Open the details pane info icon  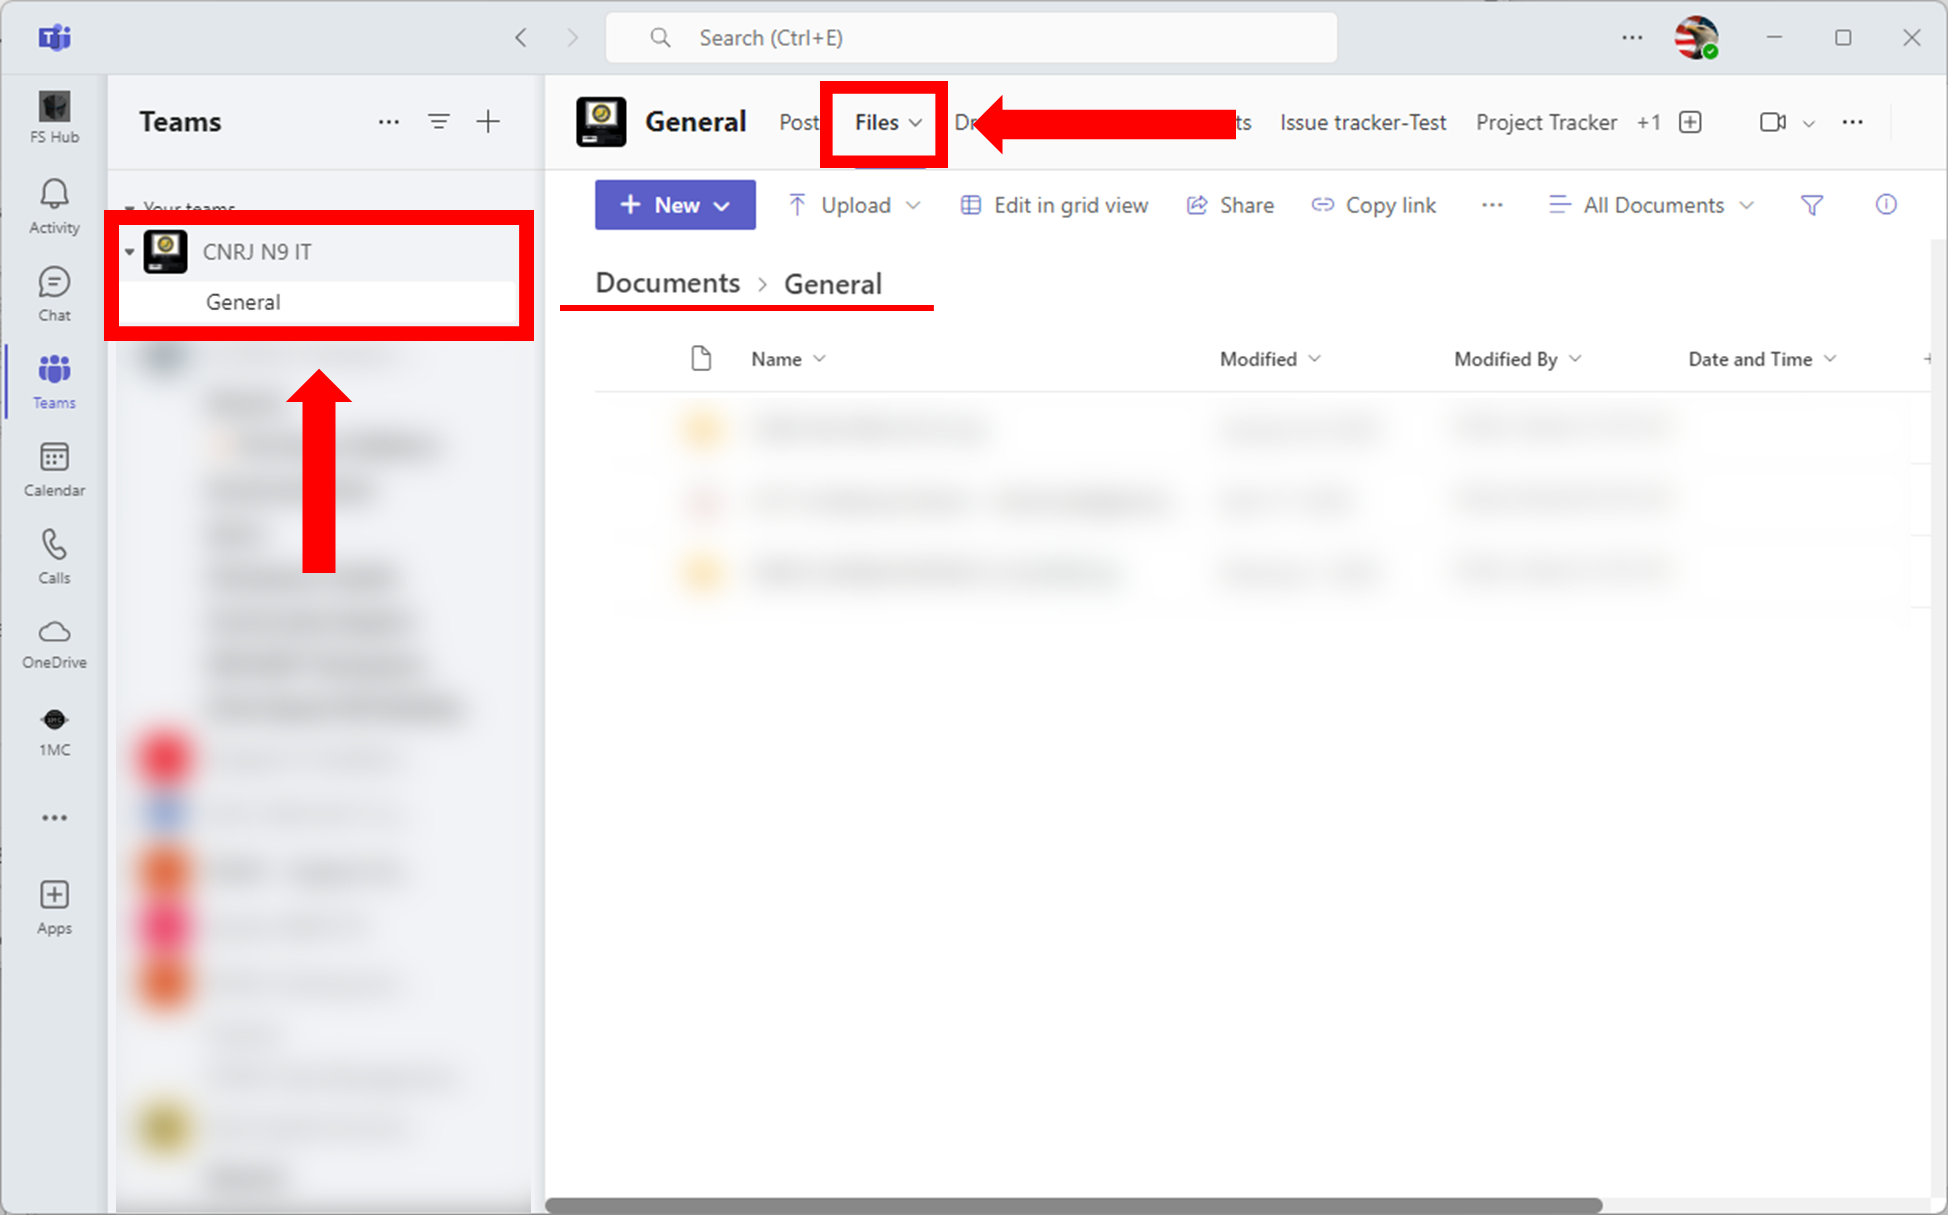pos(1886,205)
